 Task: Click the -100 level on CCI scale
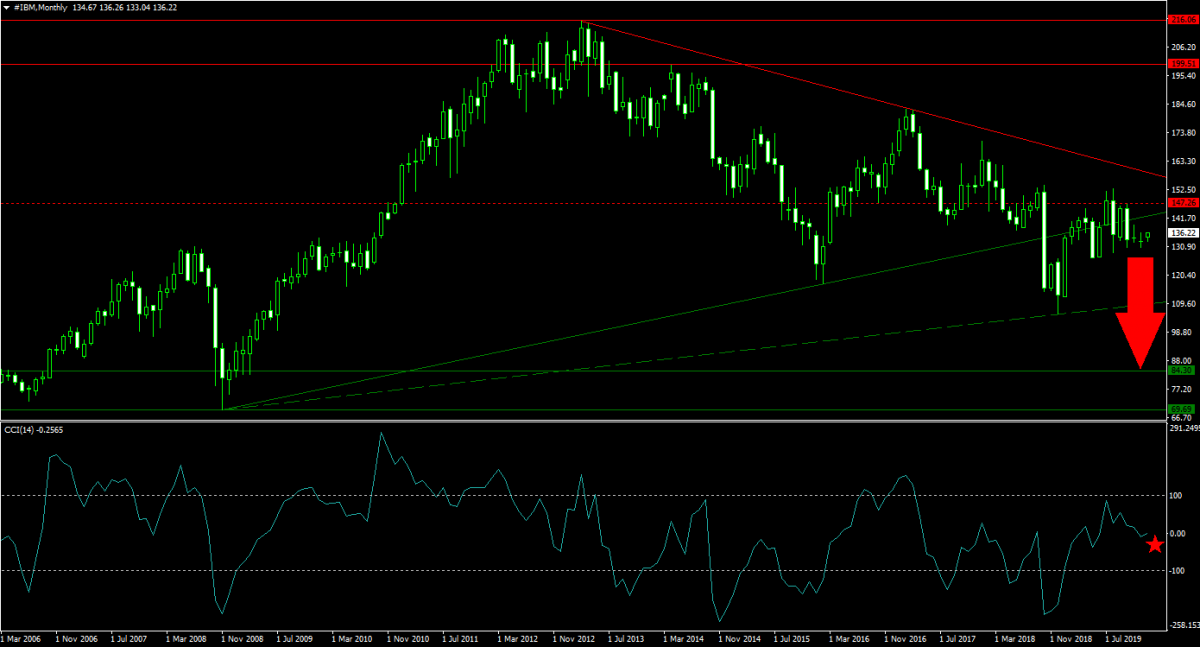click(x=1178, y=571)
